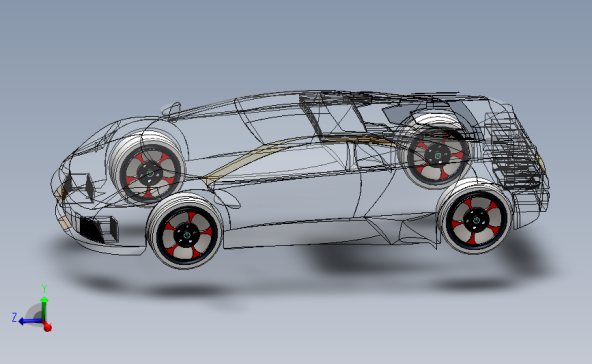
Task: Select the far-side rear wheel seen through the body
Action: click(x=434, y=151)
